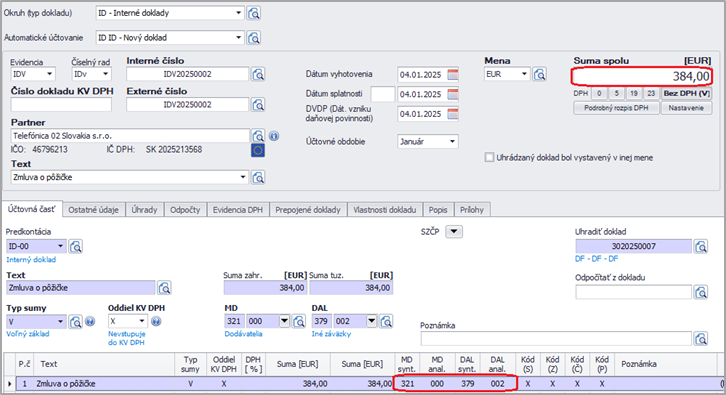Screen dimensions: 726x395
Task: Open MD account lookup icon
Action: coord(299,321)
